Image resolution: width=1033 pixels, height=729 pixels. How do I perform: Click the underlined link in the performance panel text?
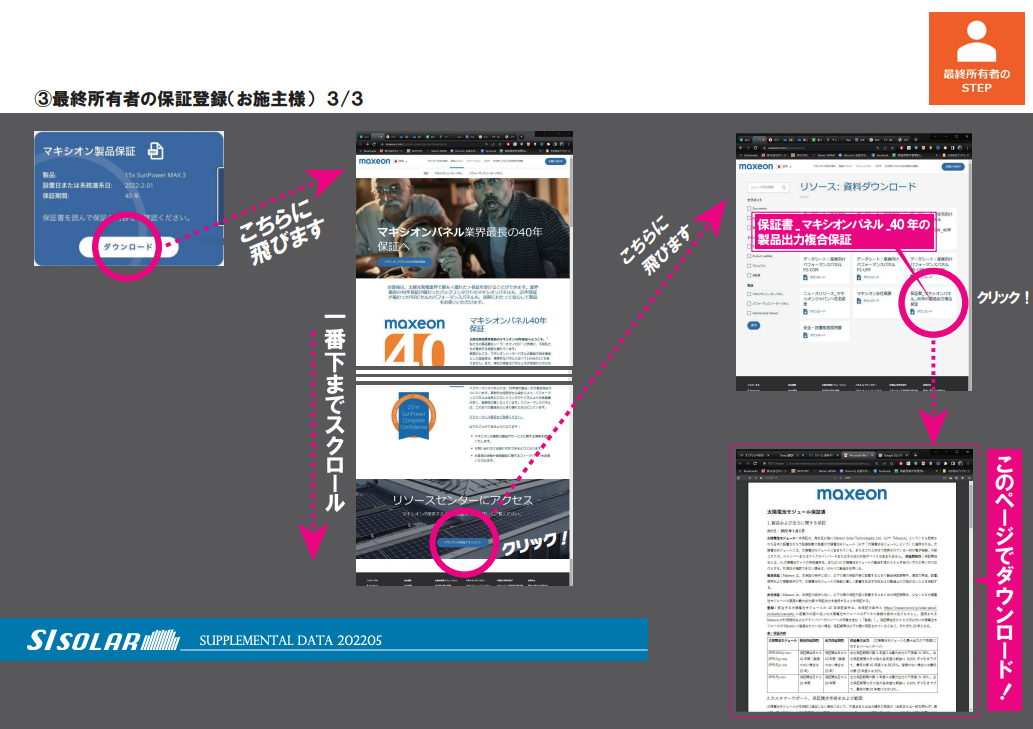click(496, 417)
